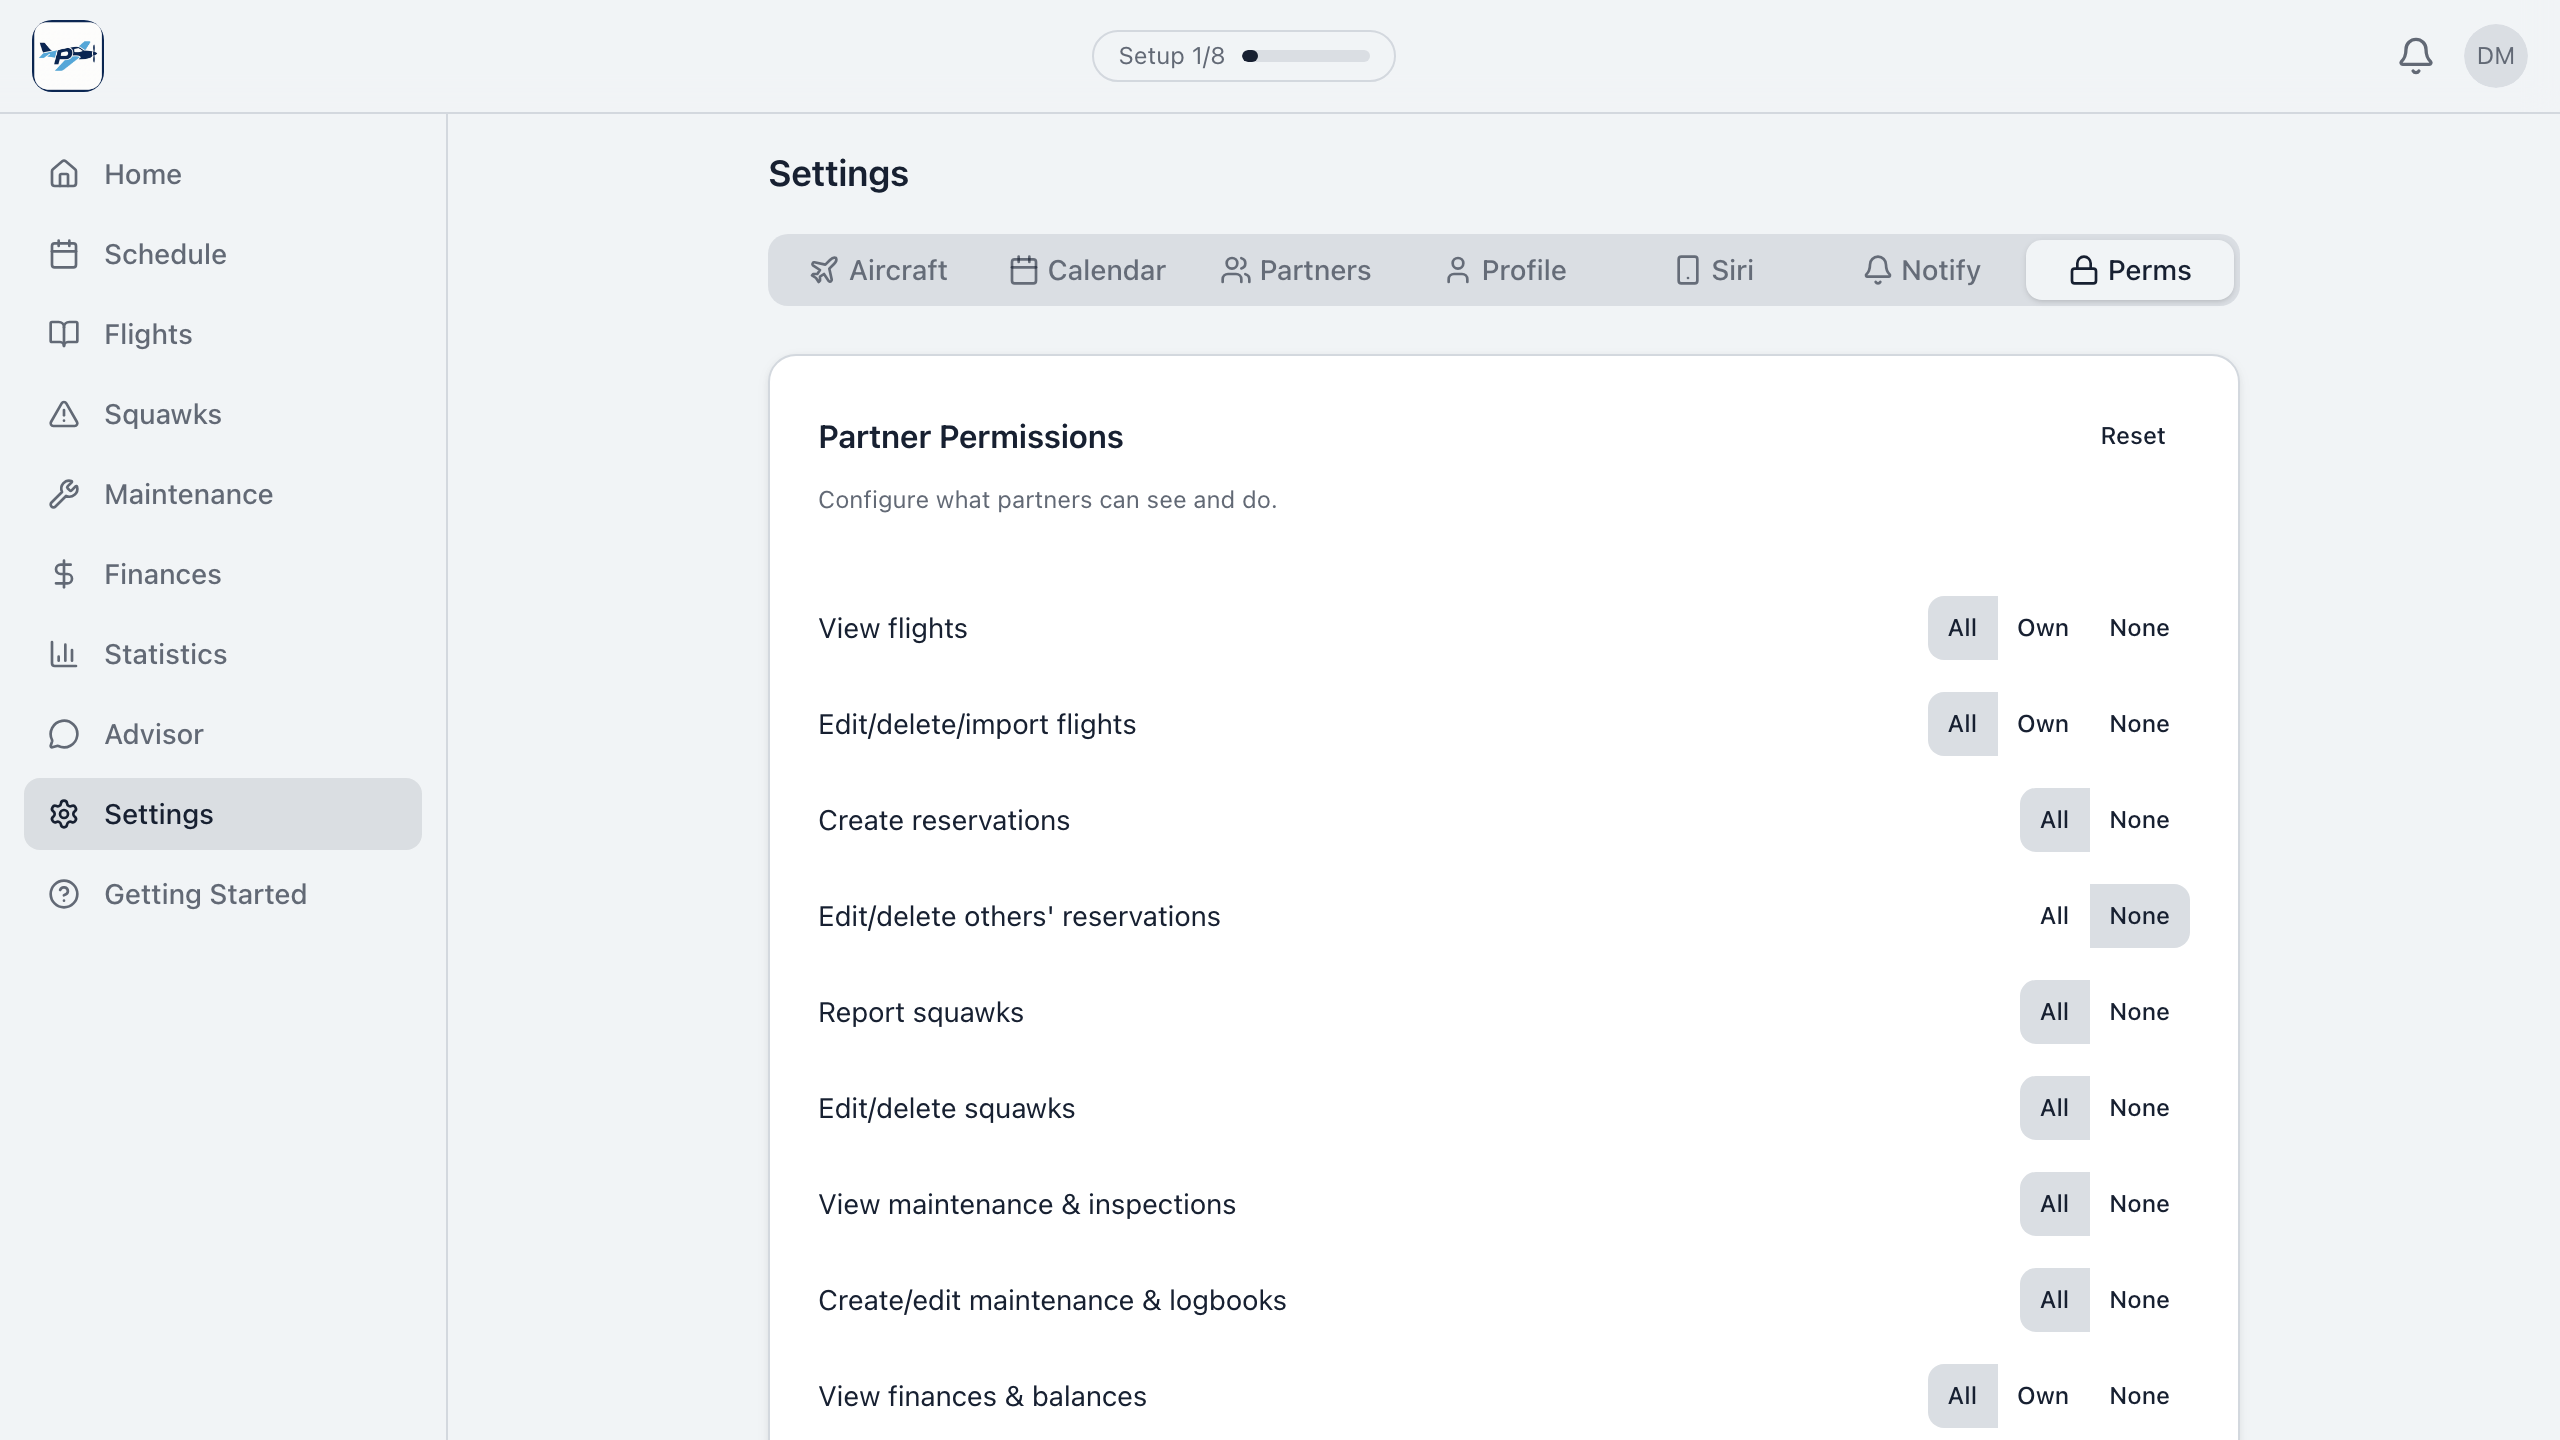Switch to the Calendar settings tab
Screen dimensions: 2560x1440
pos(1087,270)
